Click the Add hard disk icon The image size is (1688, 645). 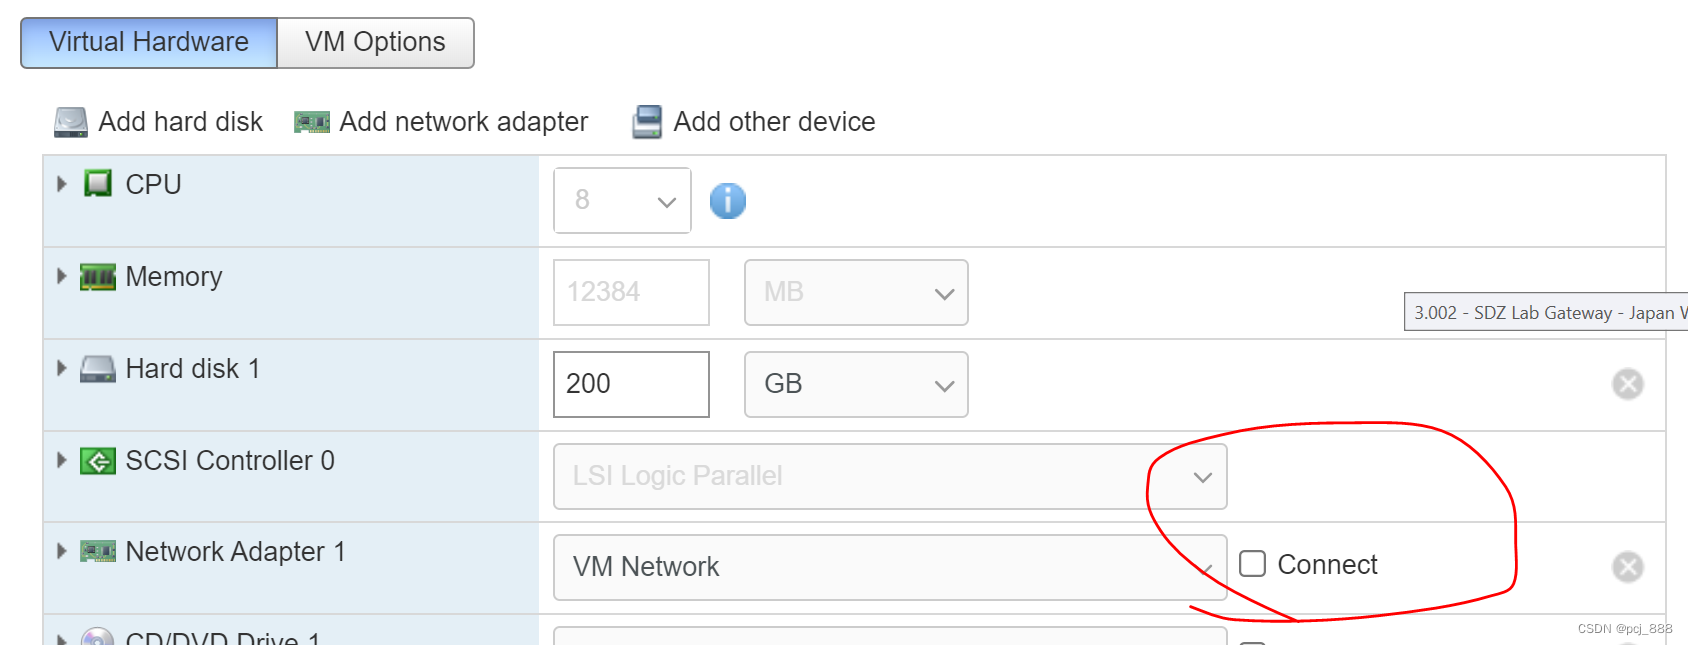pos(70,122)
